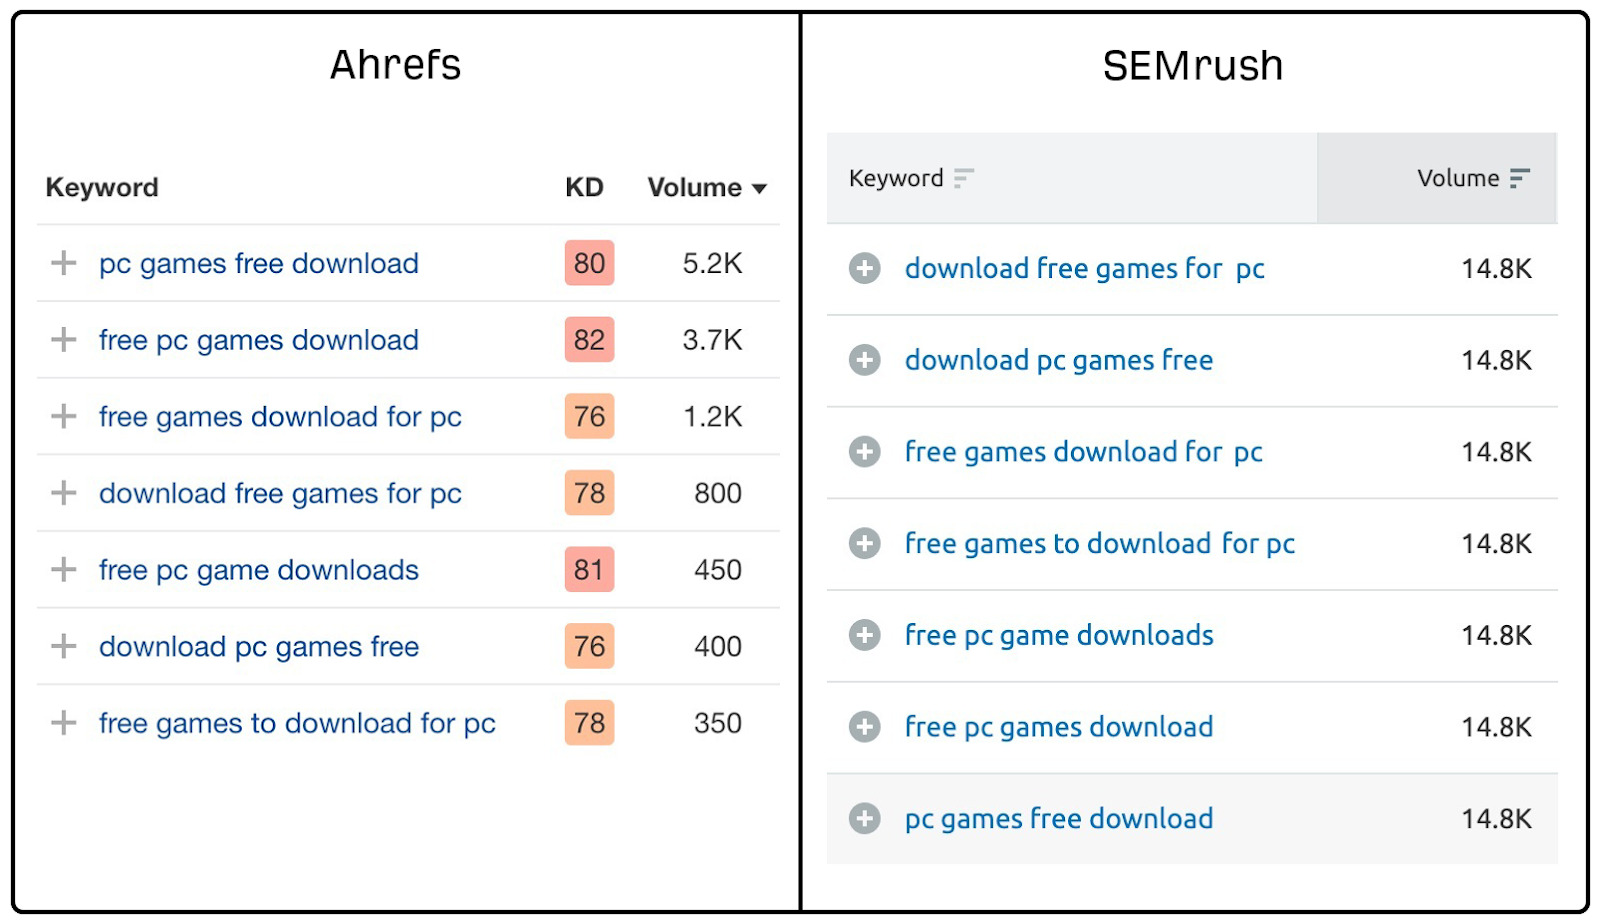The image size is (1600, 924).
Task: Click the Ahrefs Keyword column header
Action: 102,187
